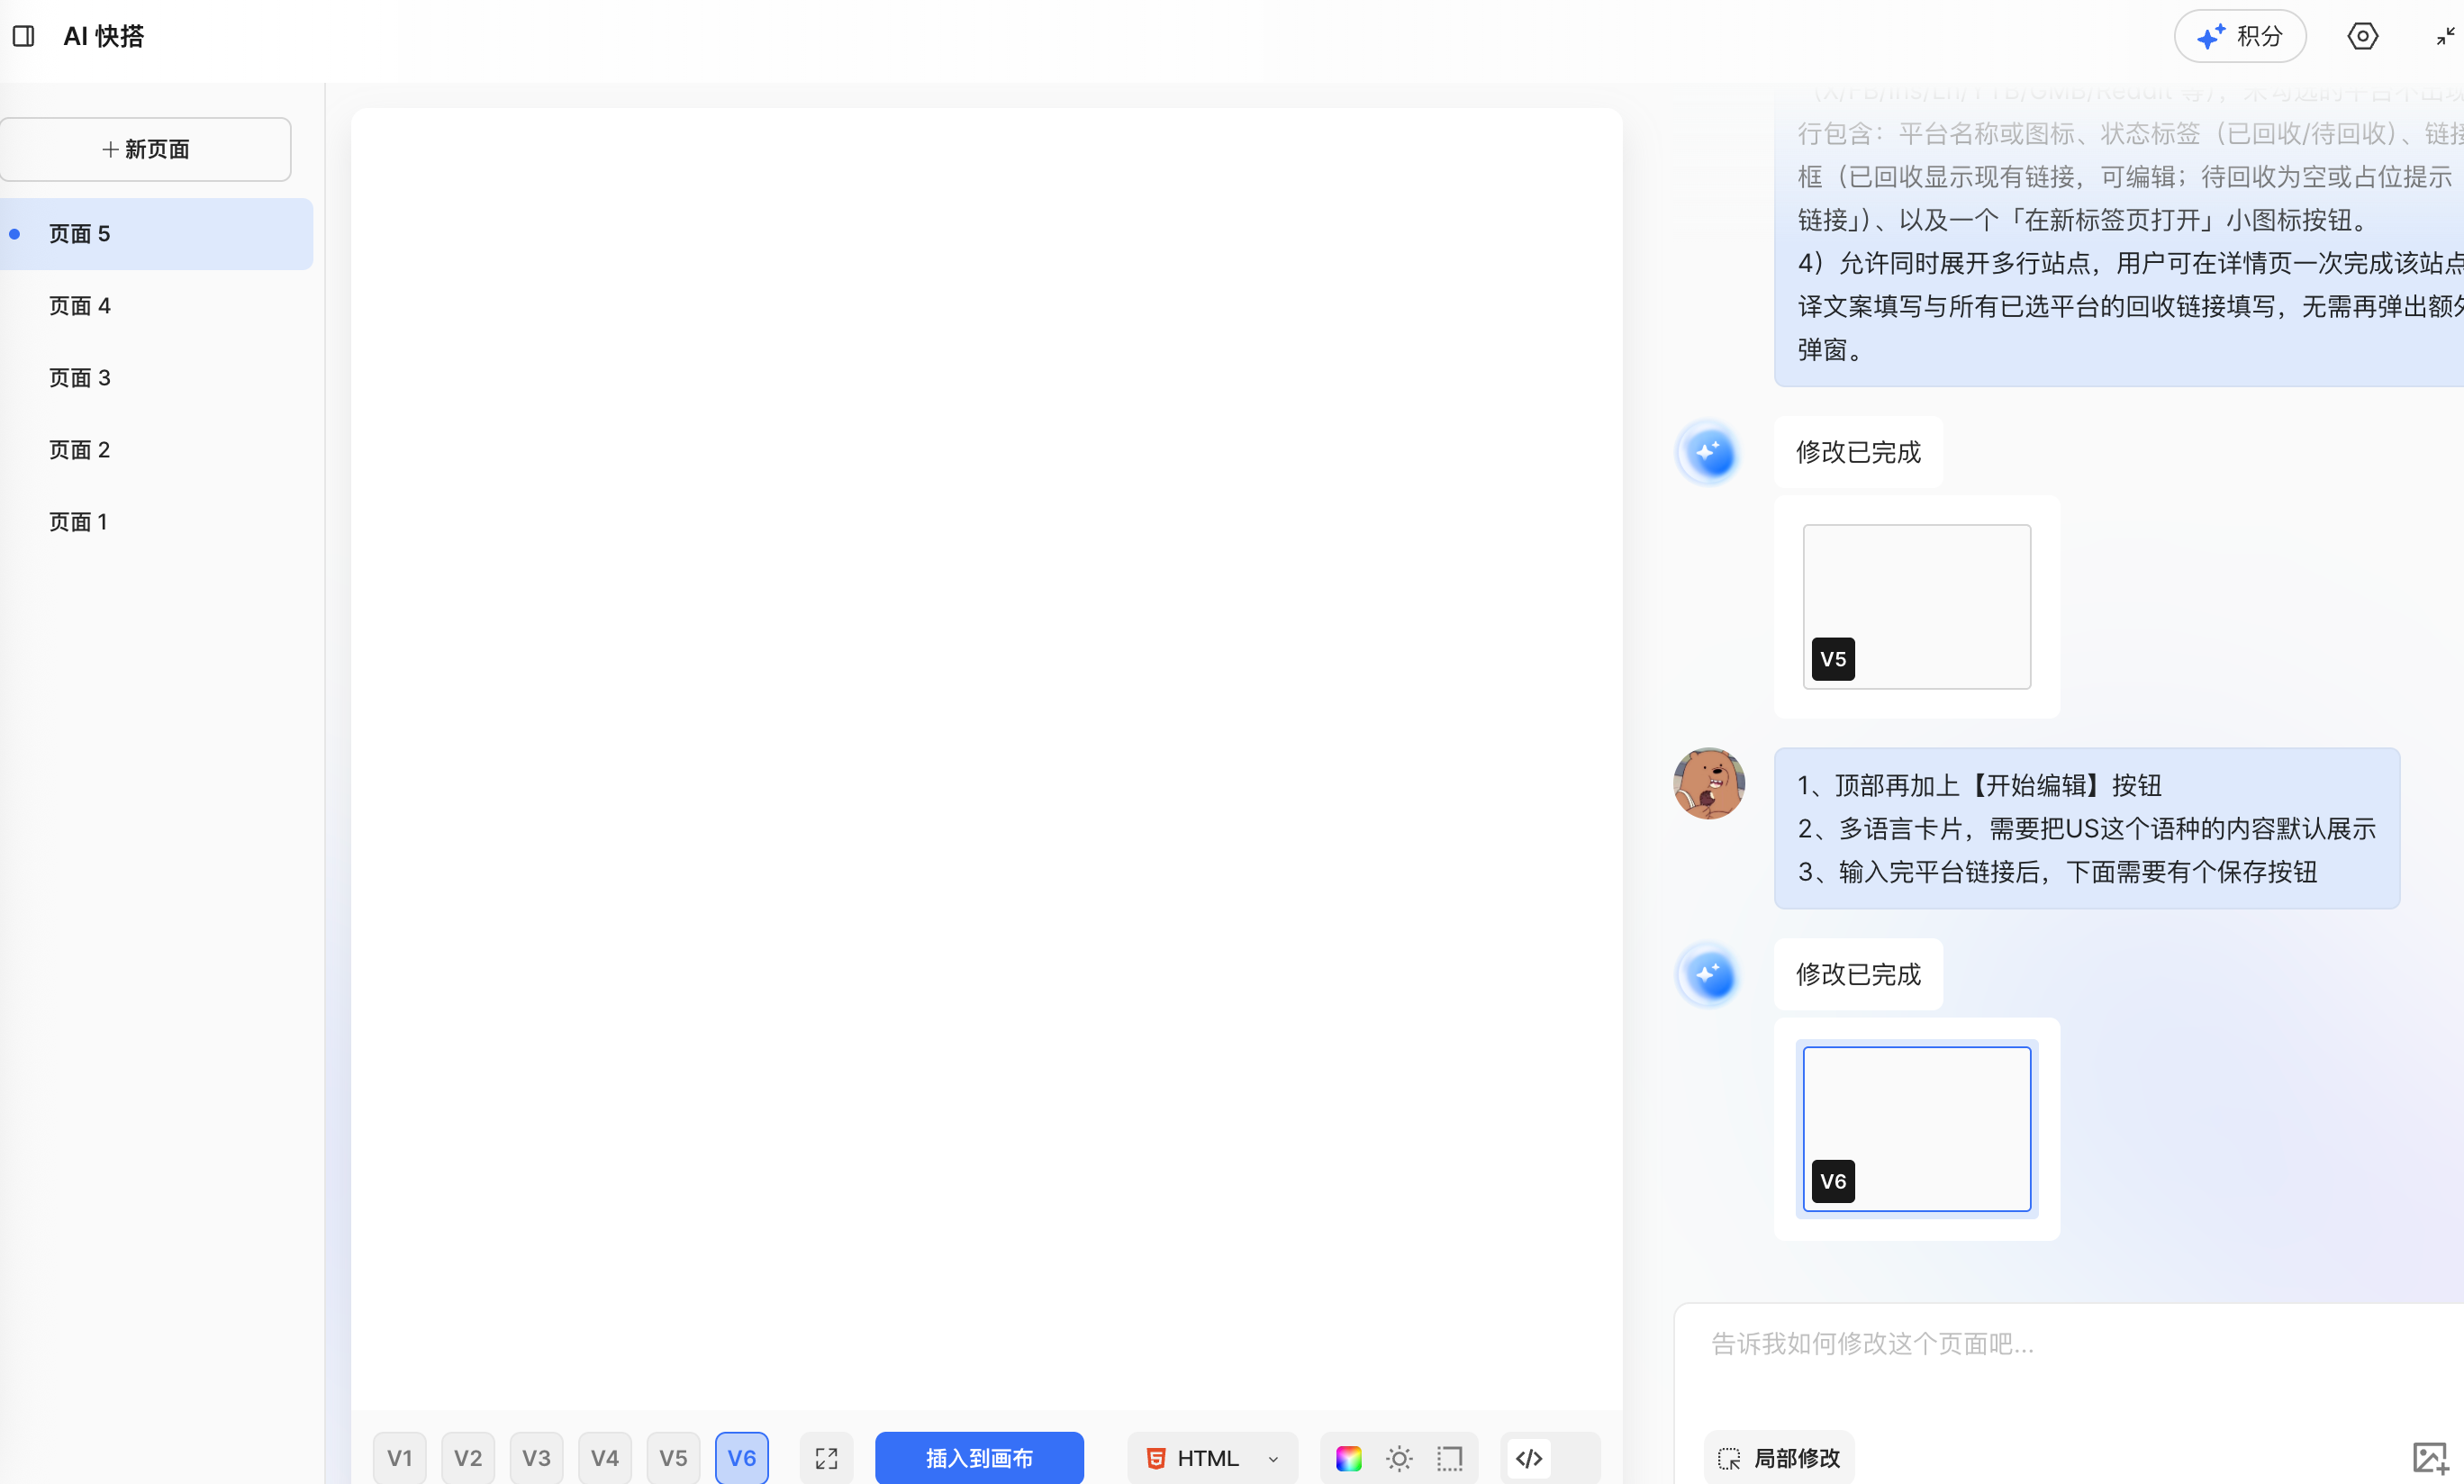Select the 局部修改 selection tool

pos(1778,1458)
